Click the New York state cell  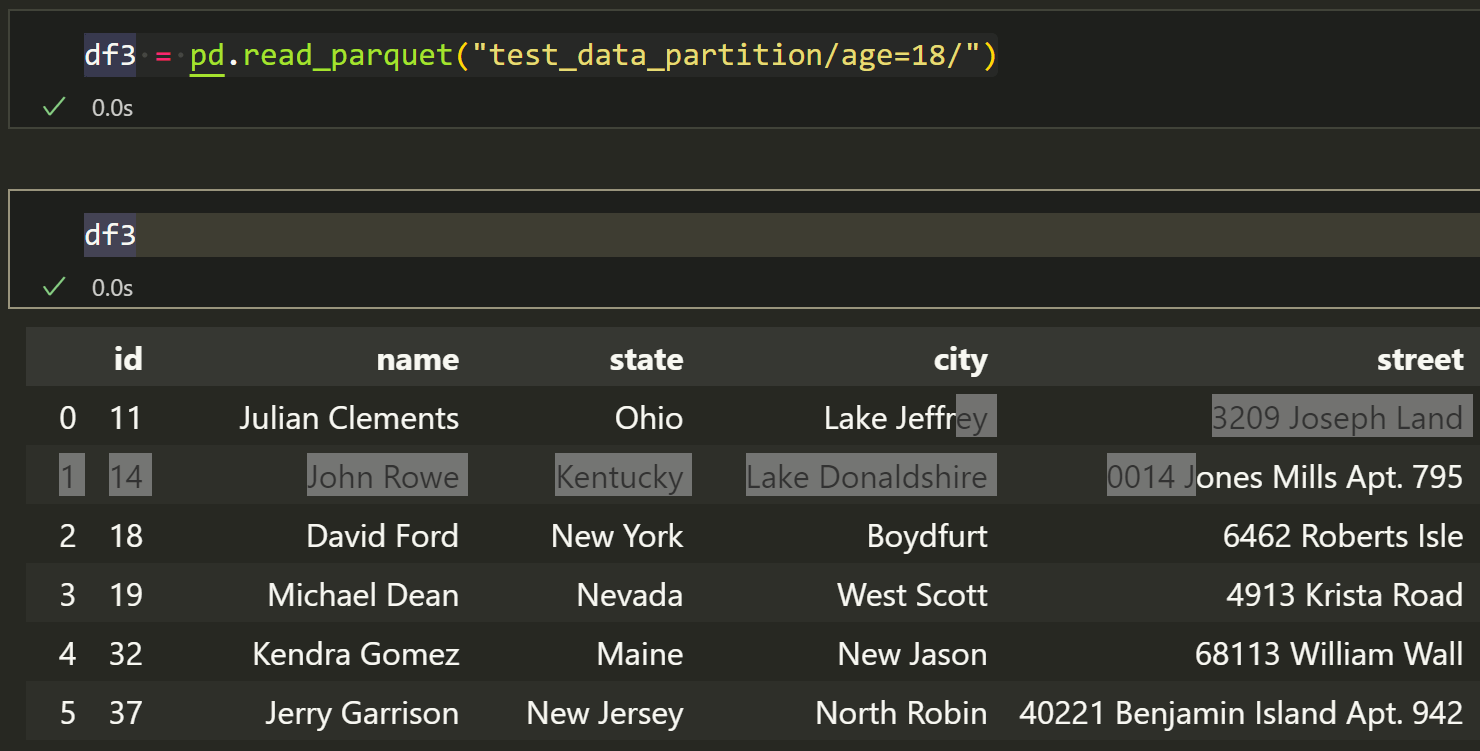pyautogui.click(x=617, y=535)
